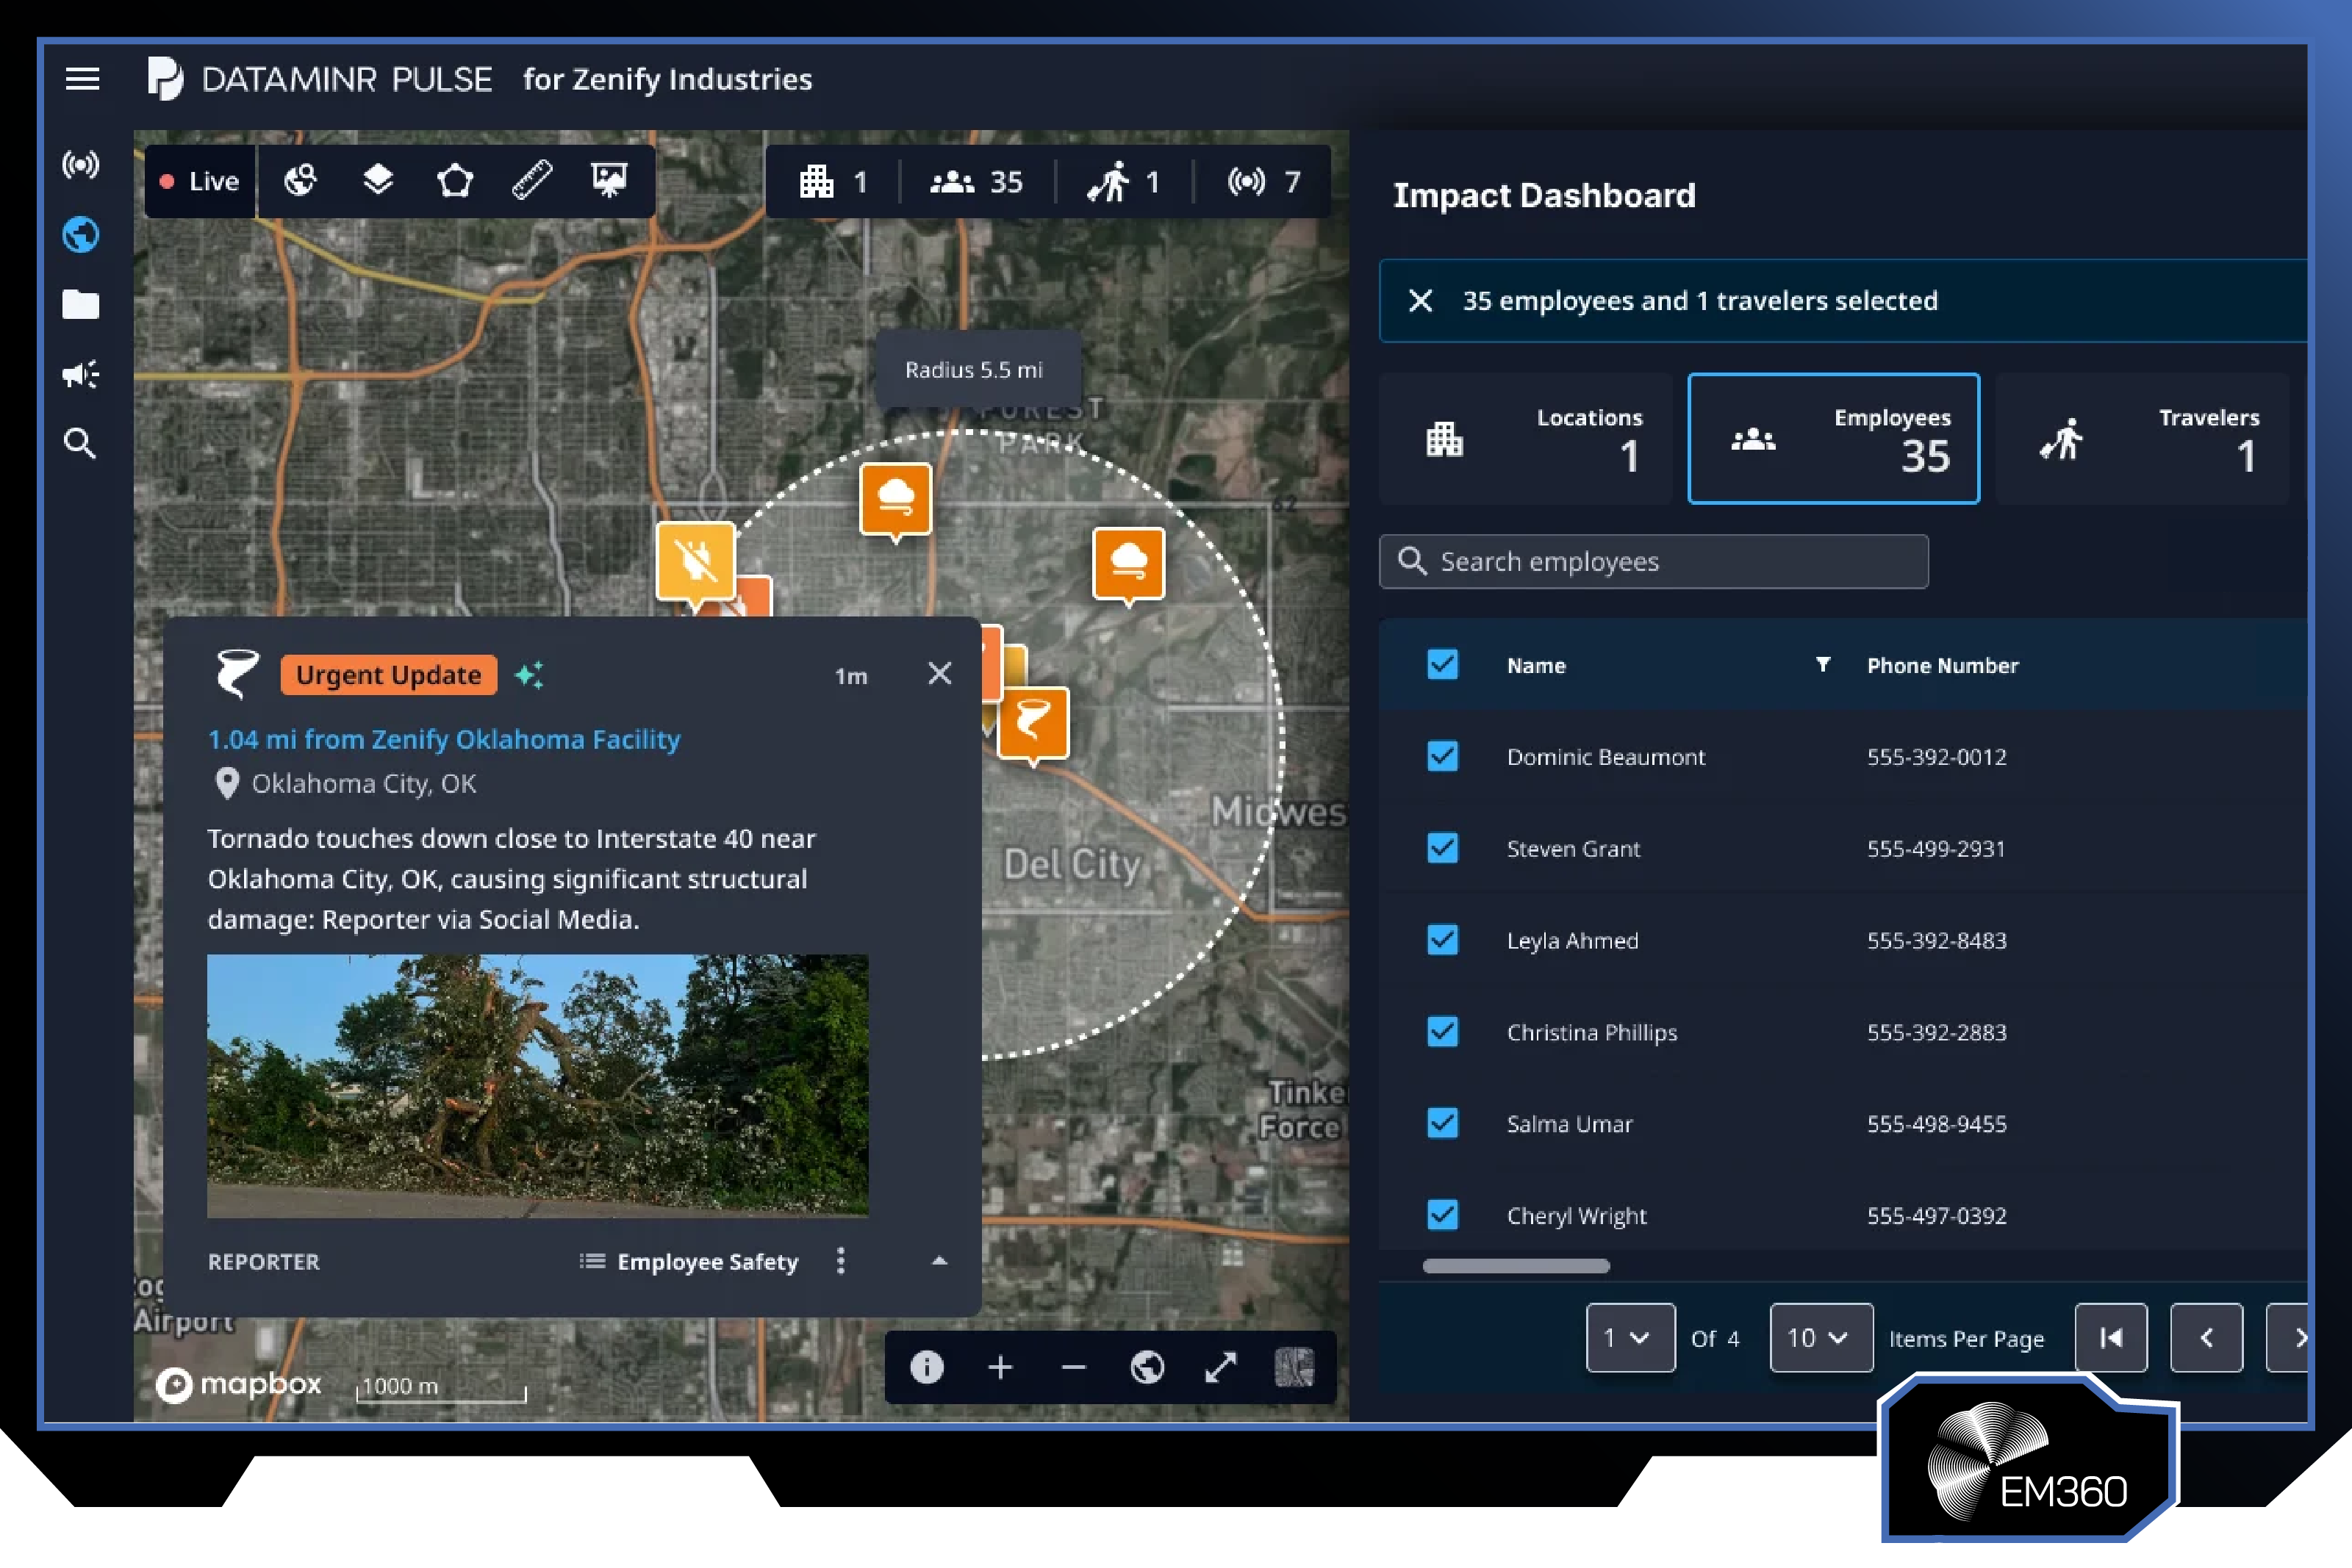
Task: Collapse the alert card with up arrow
Action: pyautogui.click(x=939, y=1261)
